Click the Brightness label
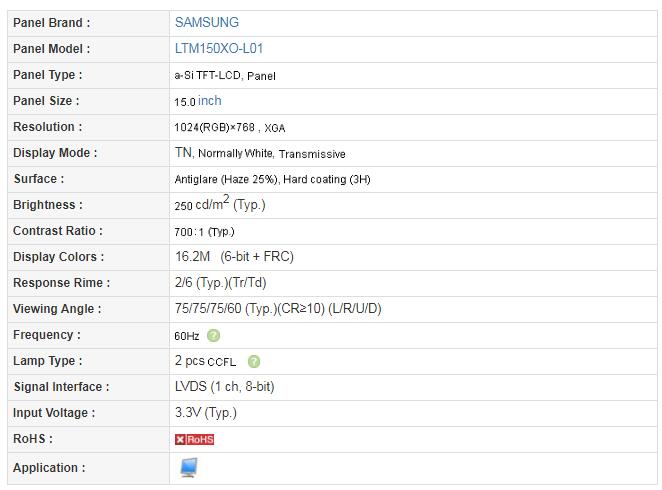Image resolution: width=662 pixels, height=490 pixels. coord(48,205)
